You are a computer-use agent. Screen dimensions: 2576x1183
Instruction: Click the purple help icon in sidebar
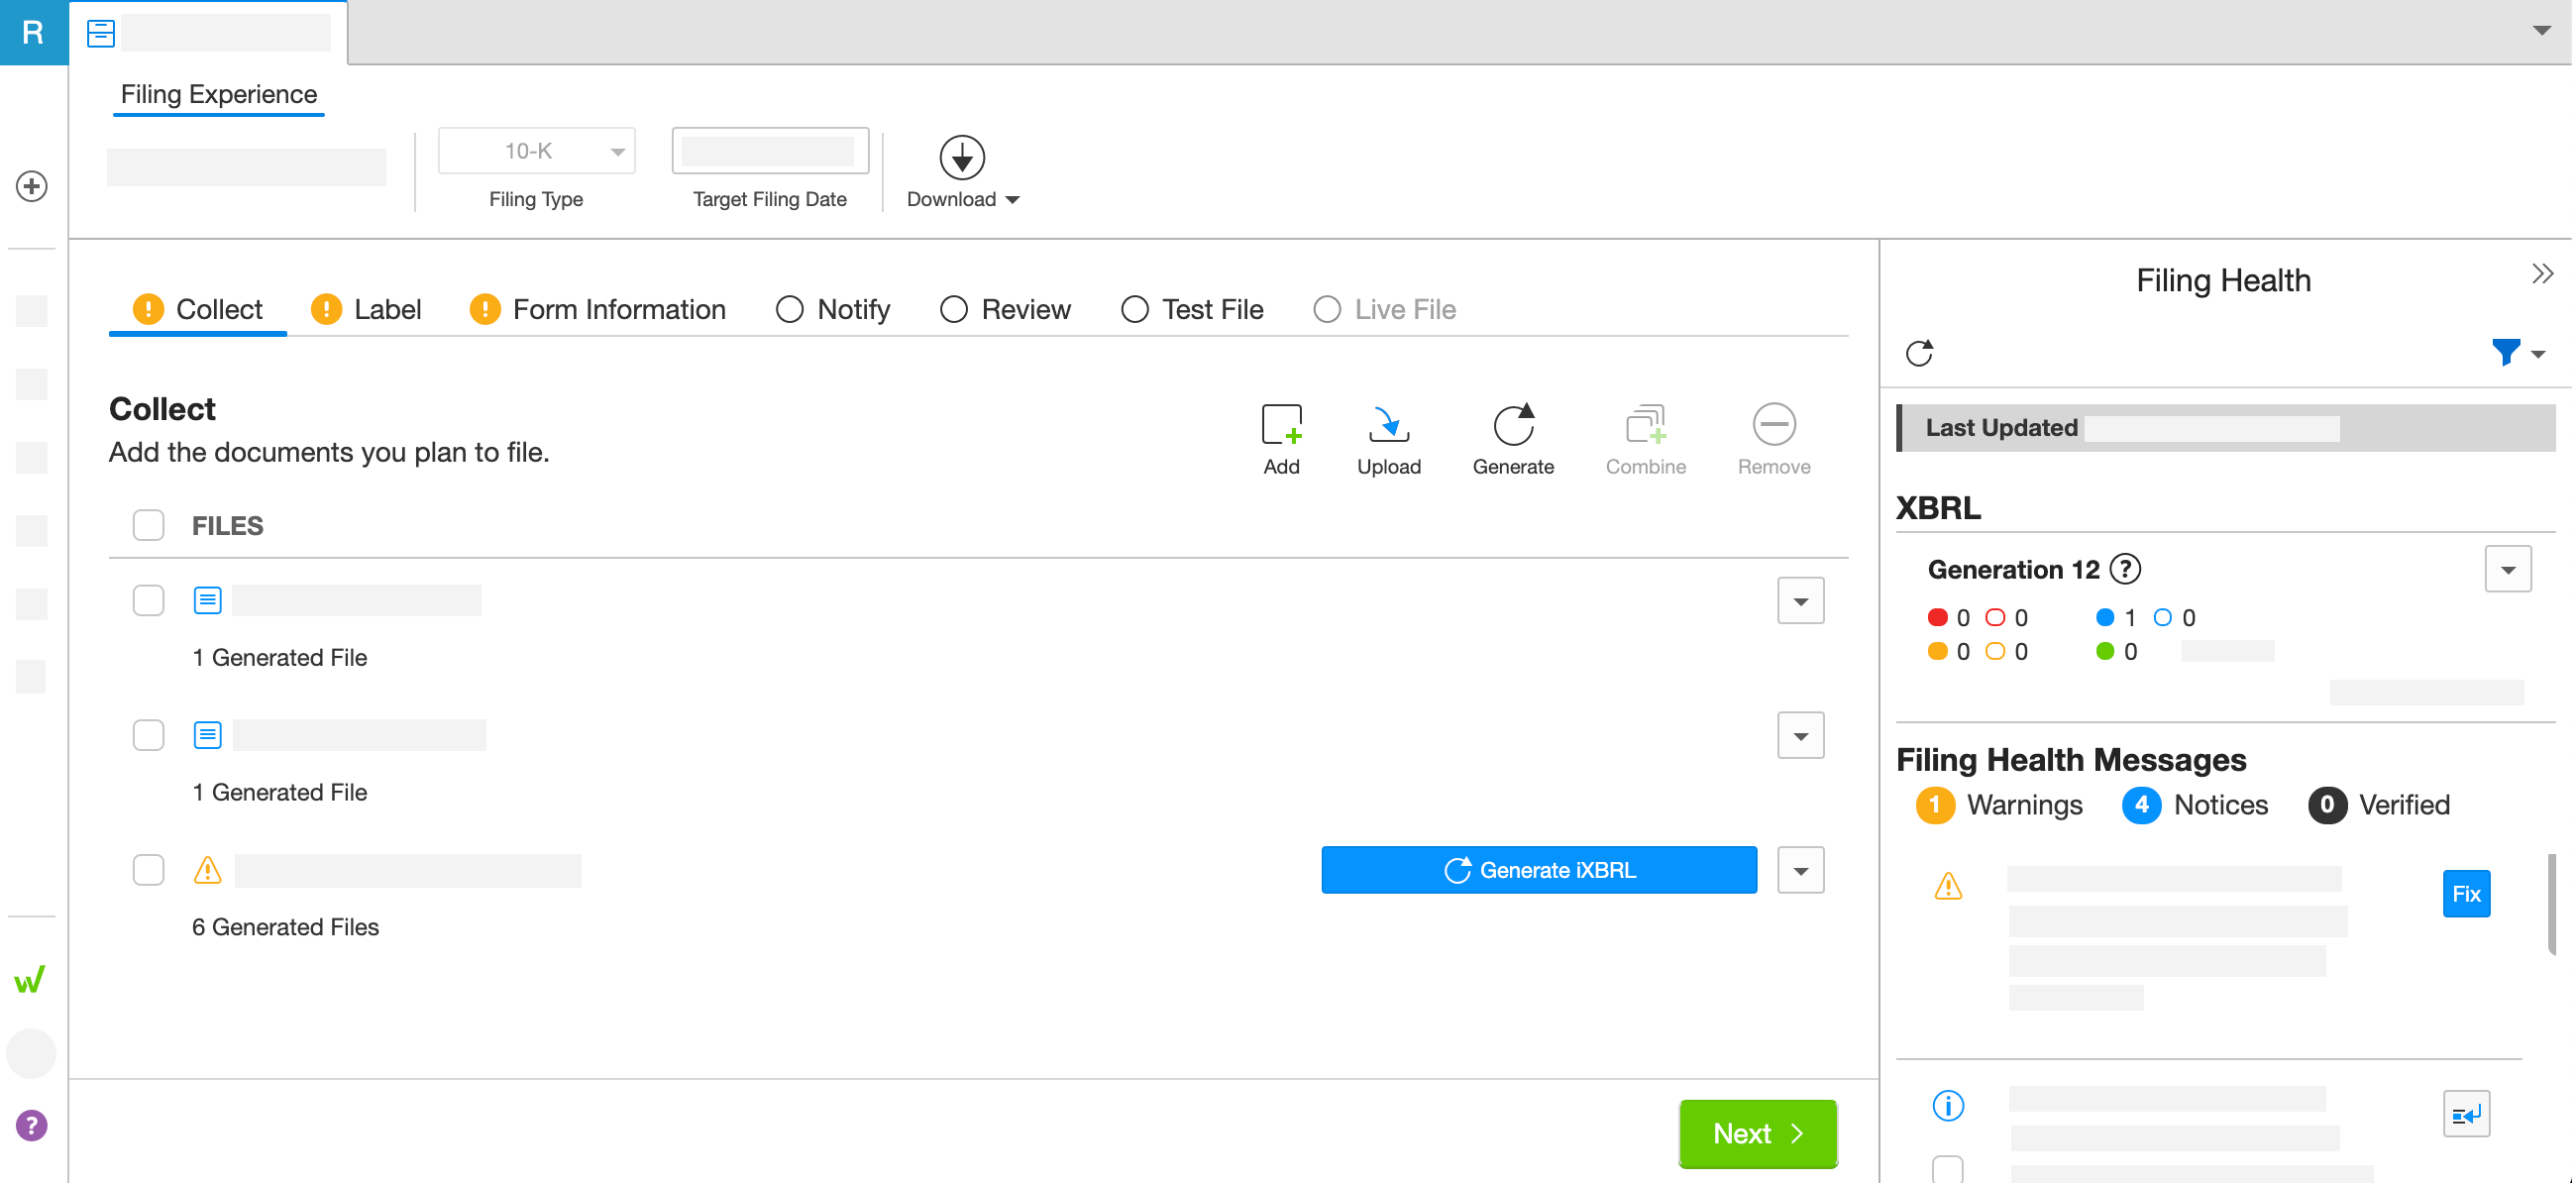coord(32,1125)
